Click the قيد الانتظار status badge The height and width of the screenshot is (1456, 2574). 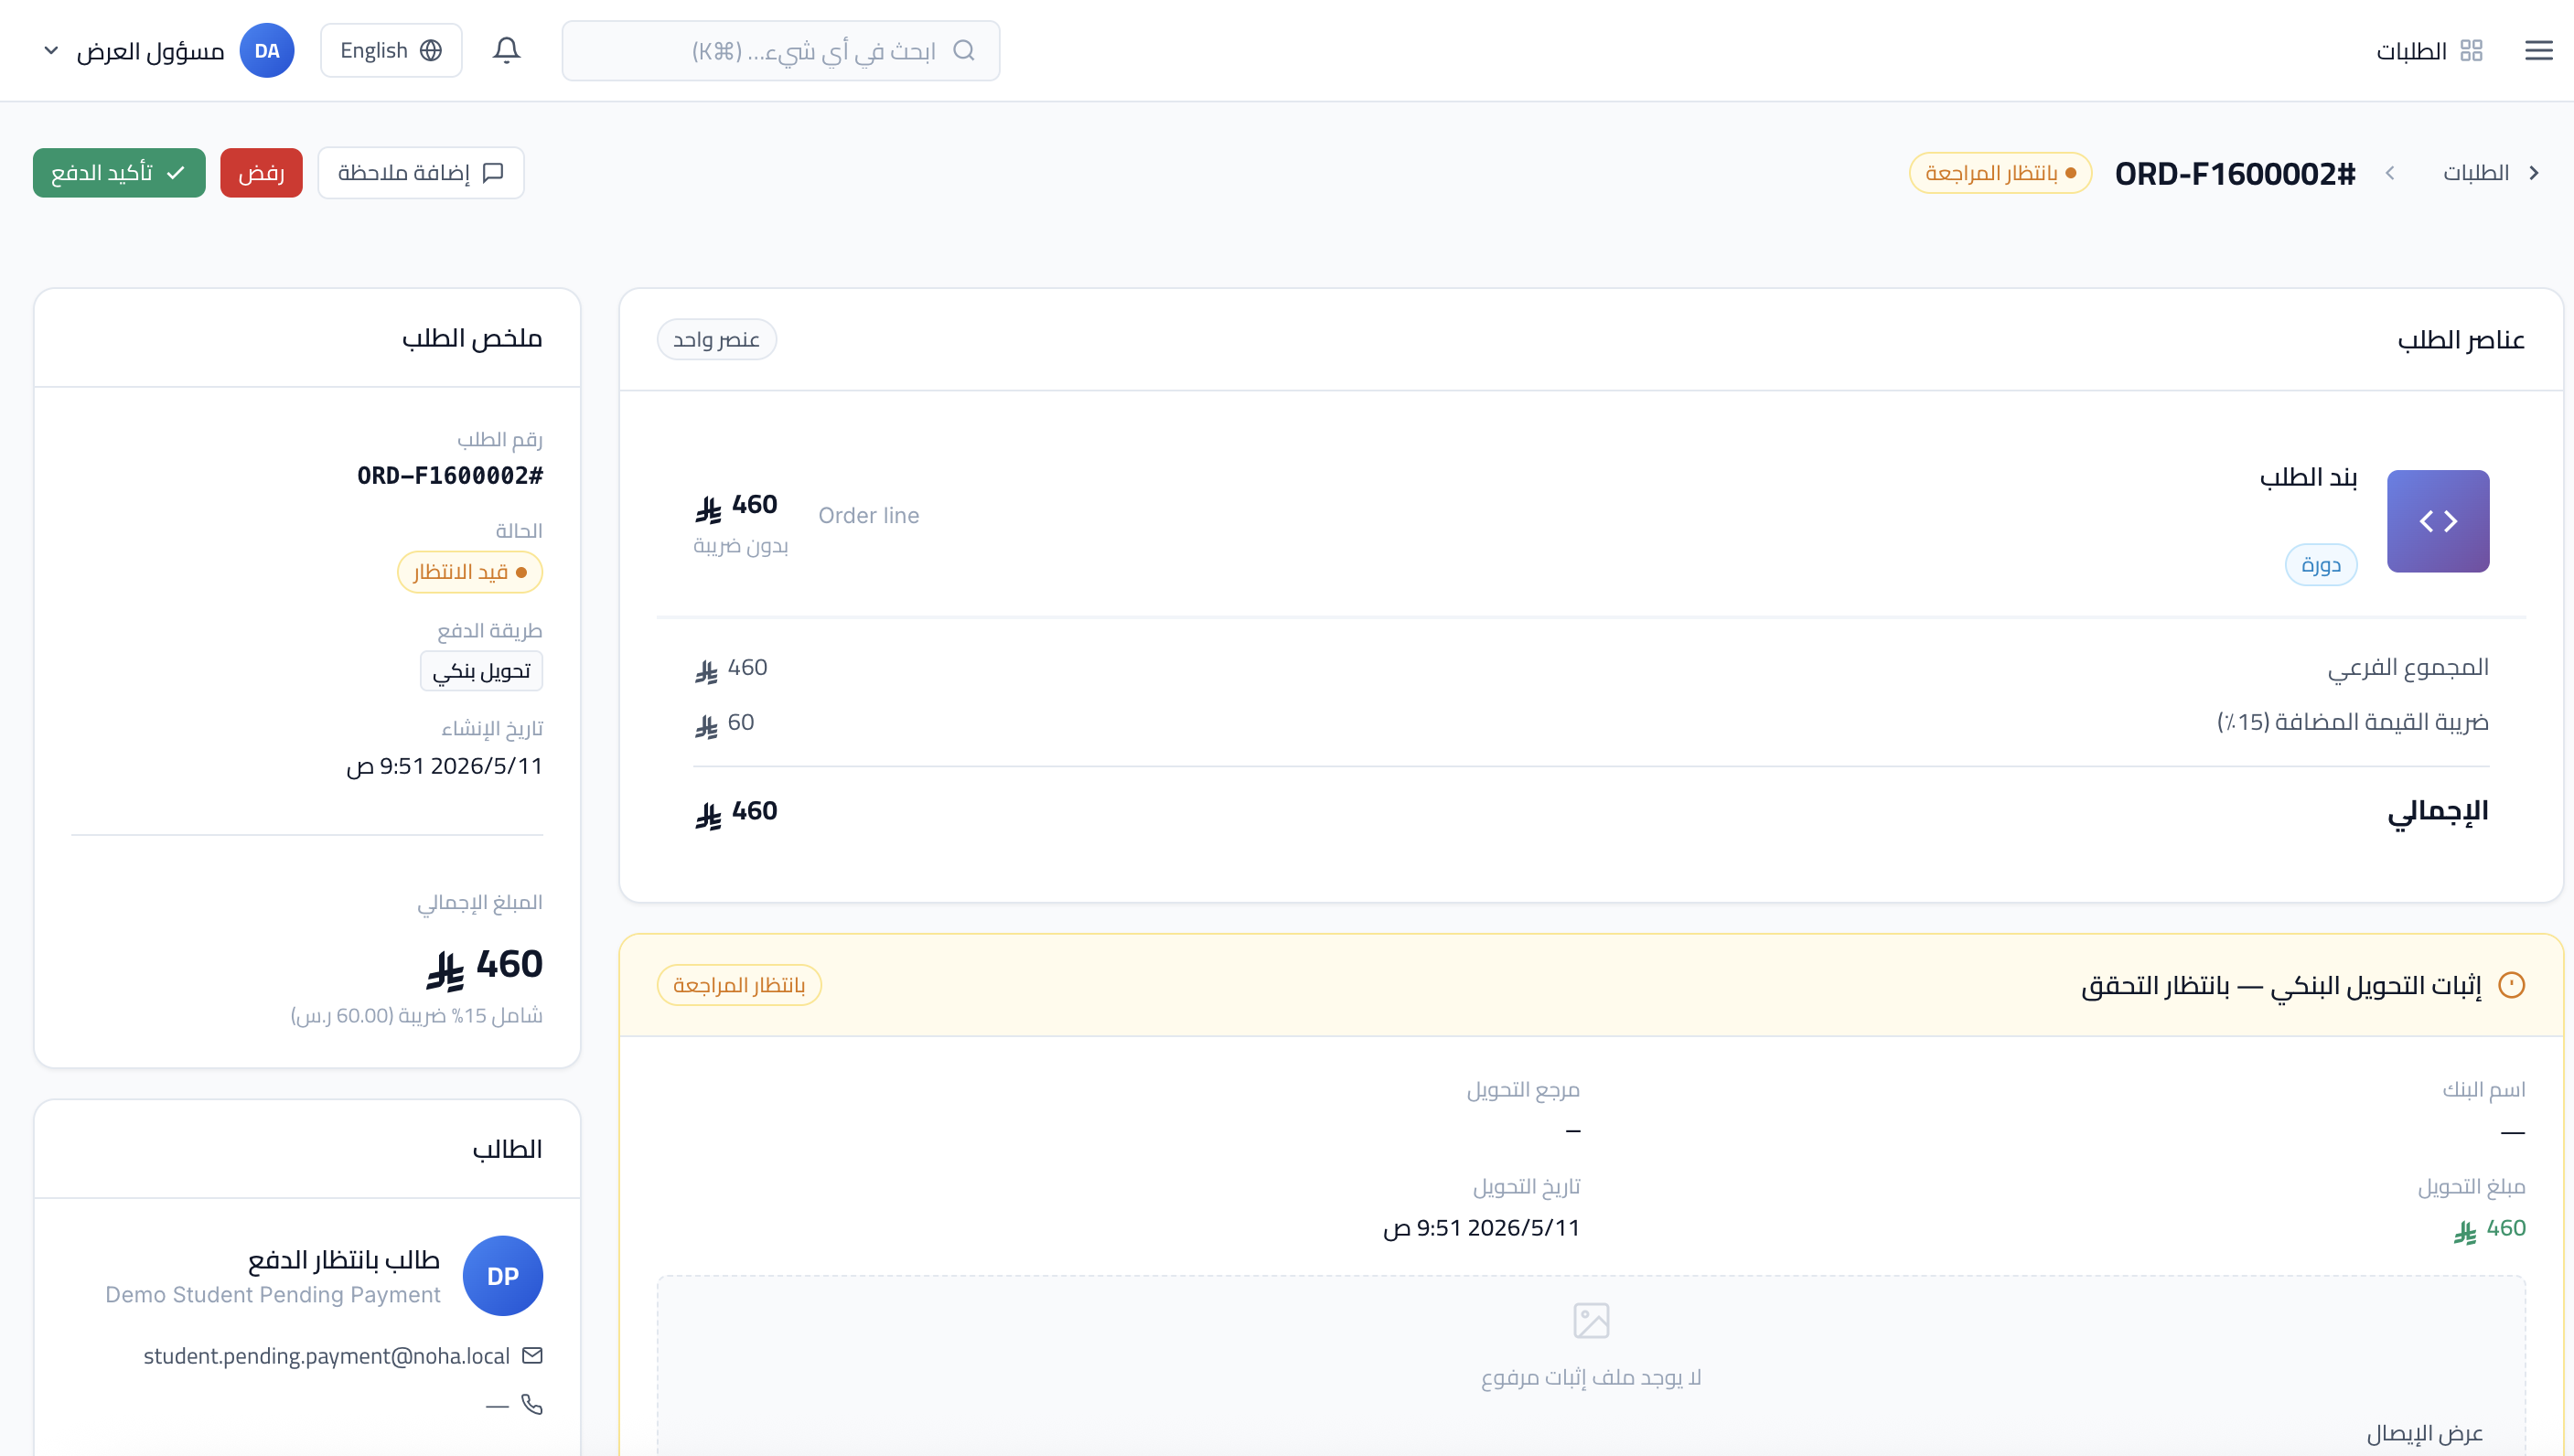[470, 572]
